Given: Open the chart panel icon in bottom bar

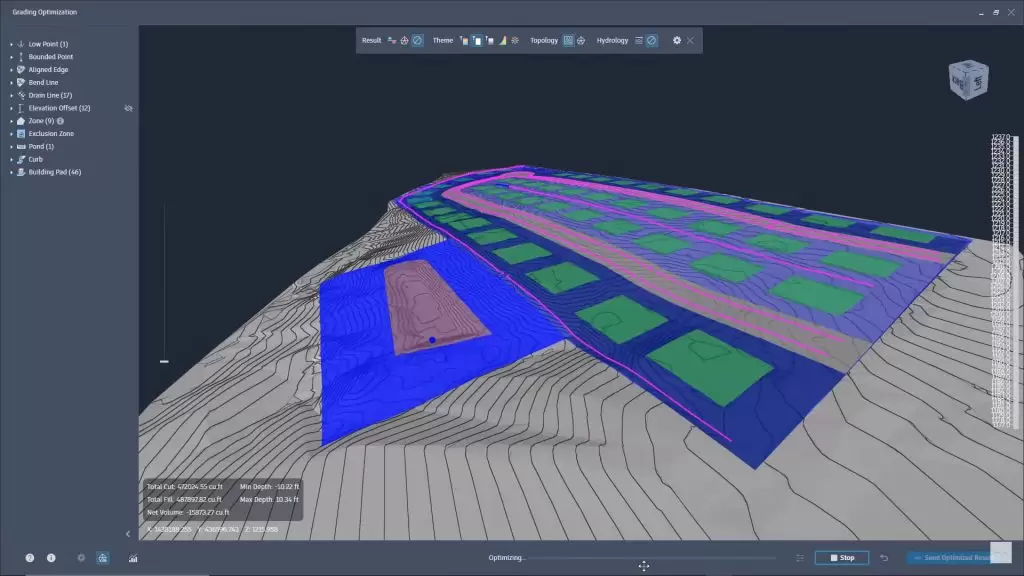Looking at the screenshot, I should coord(133,558).
